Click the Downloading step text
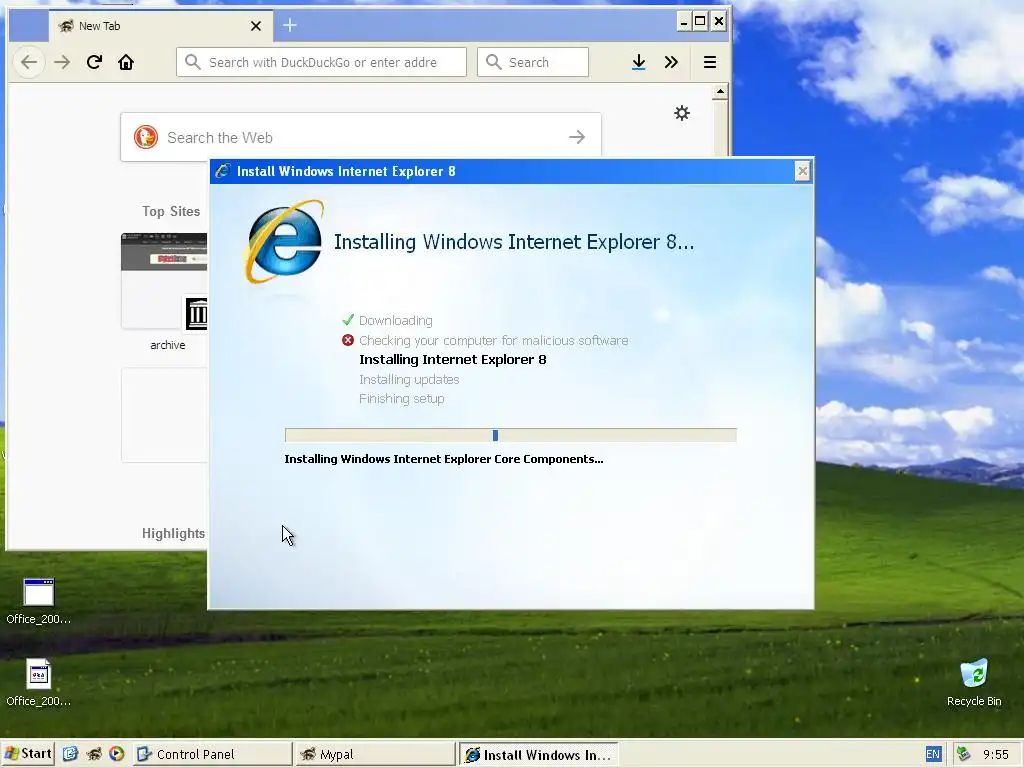The width and height of the screenshot is (1024, 768). [x=396, y=321]
